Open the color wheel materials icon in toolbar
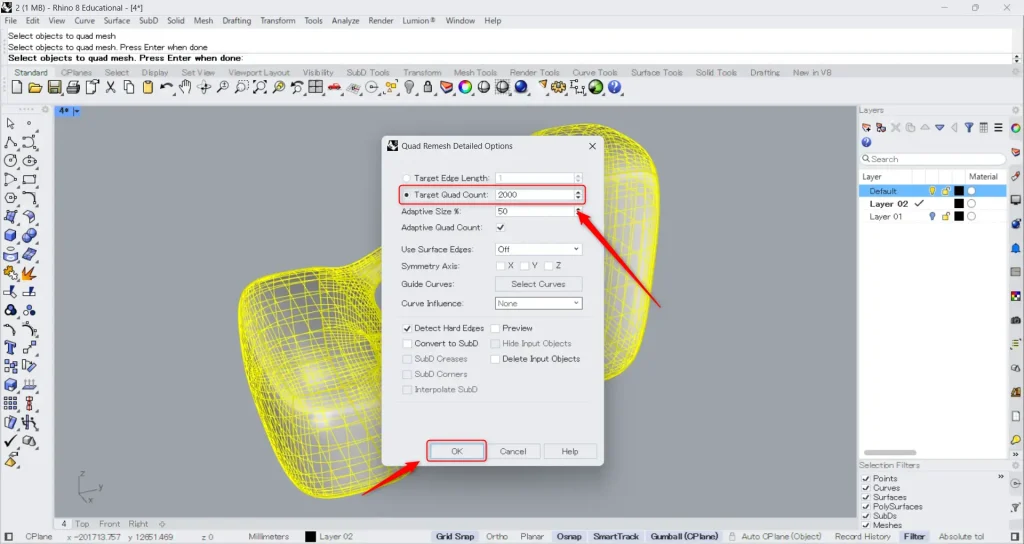 point(465,87)
